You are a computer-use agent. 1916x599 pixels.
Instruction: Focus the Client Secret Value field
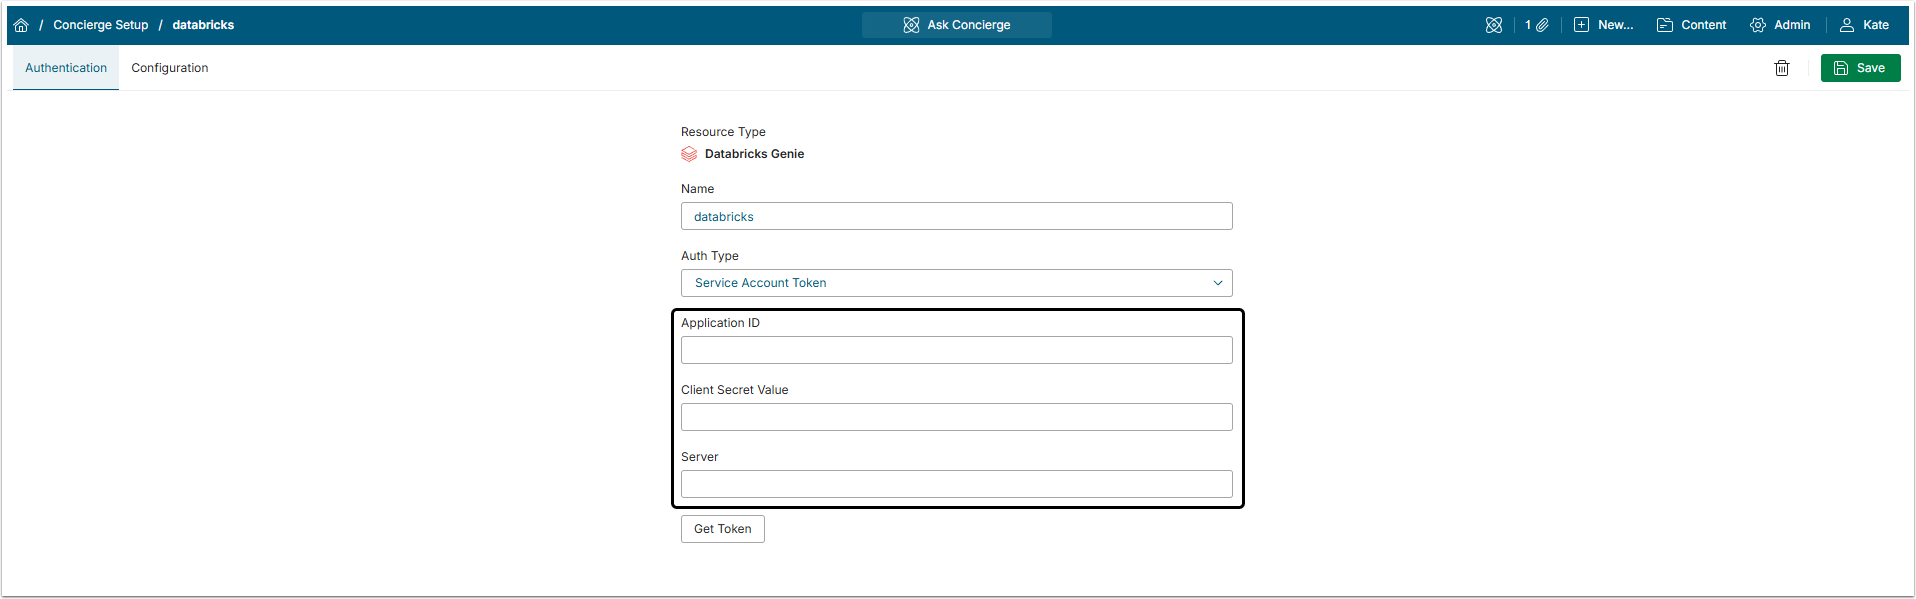click(x=957, y=417)
